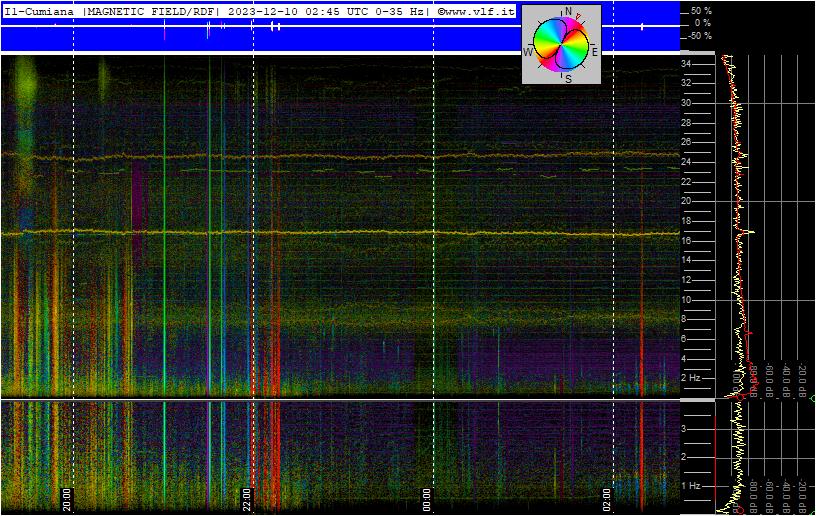Screen dimensions: 816x516
Task: Click the 22:00 time marker
Action: (x=246, y=499)
